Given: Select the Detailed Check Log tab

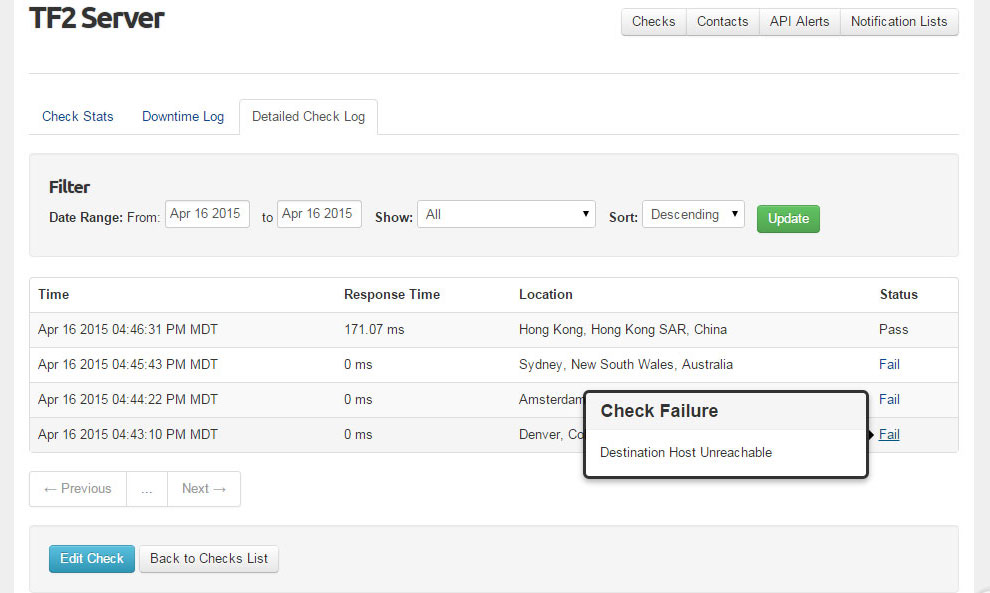Looking at the screenshot, I should click(x=308, y=116).
